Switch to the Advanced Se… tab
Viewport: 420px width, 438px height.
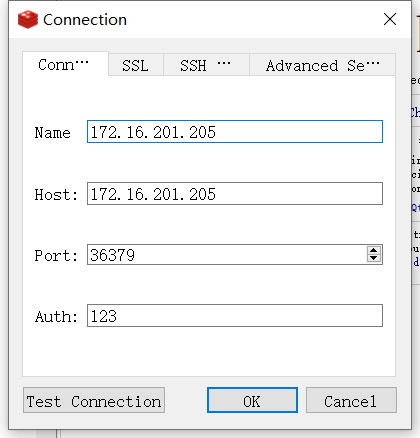pyautogui.click(x=322, y=65)
